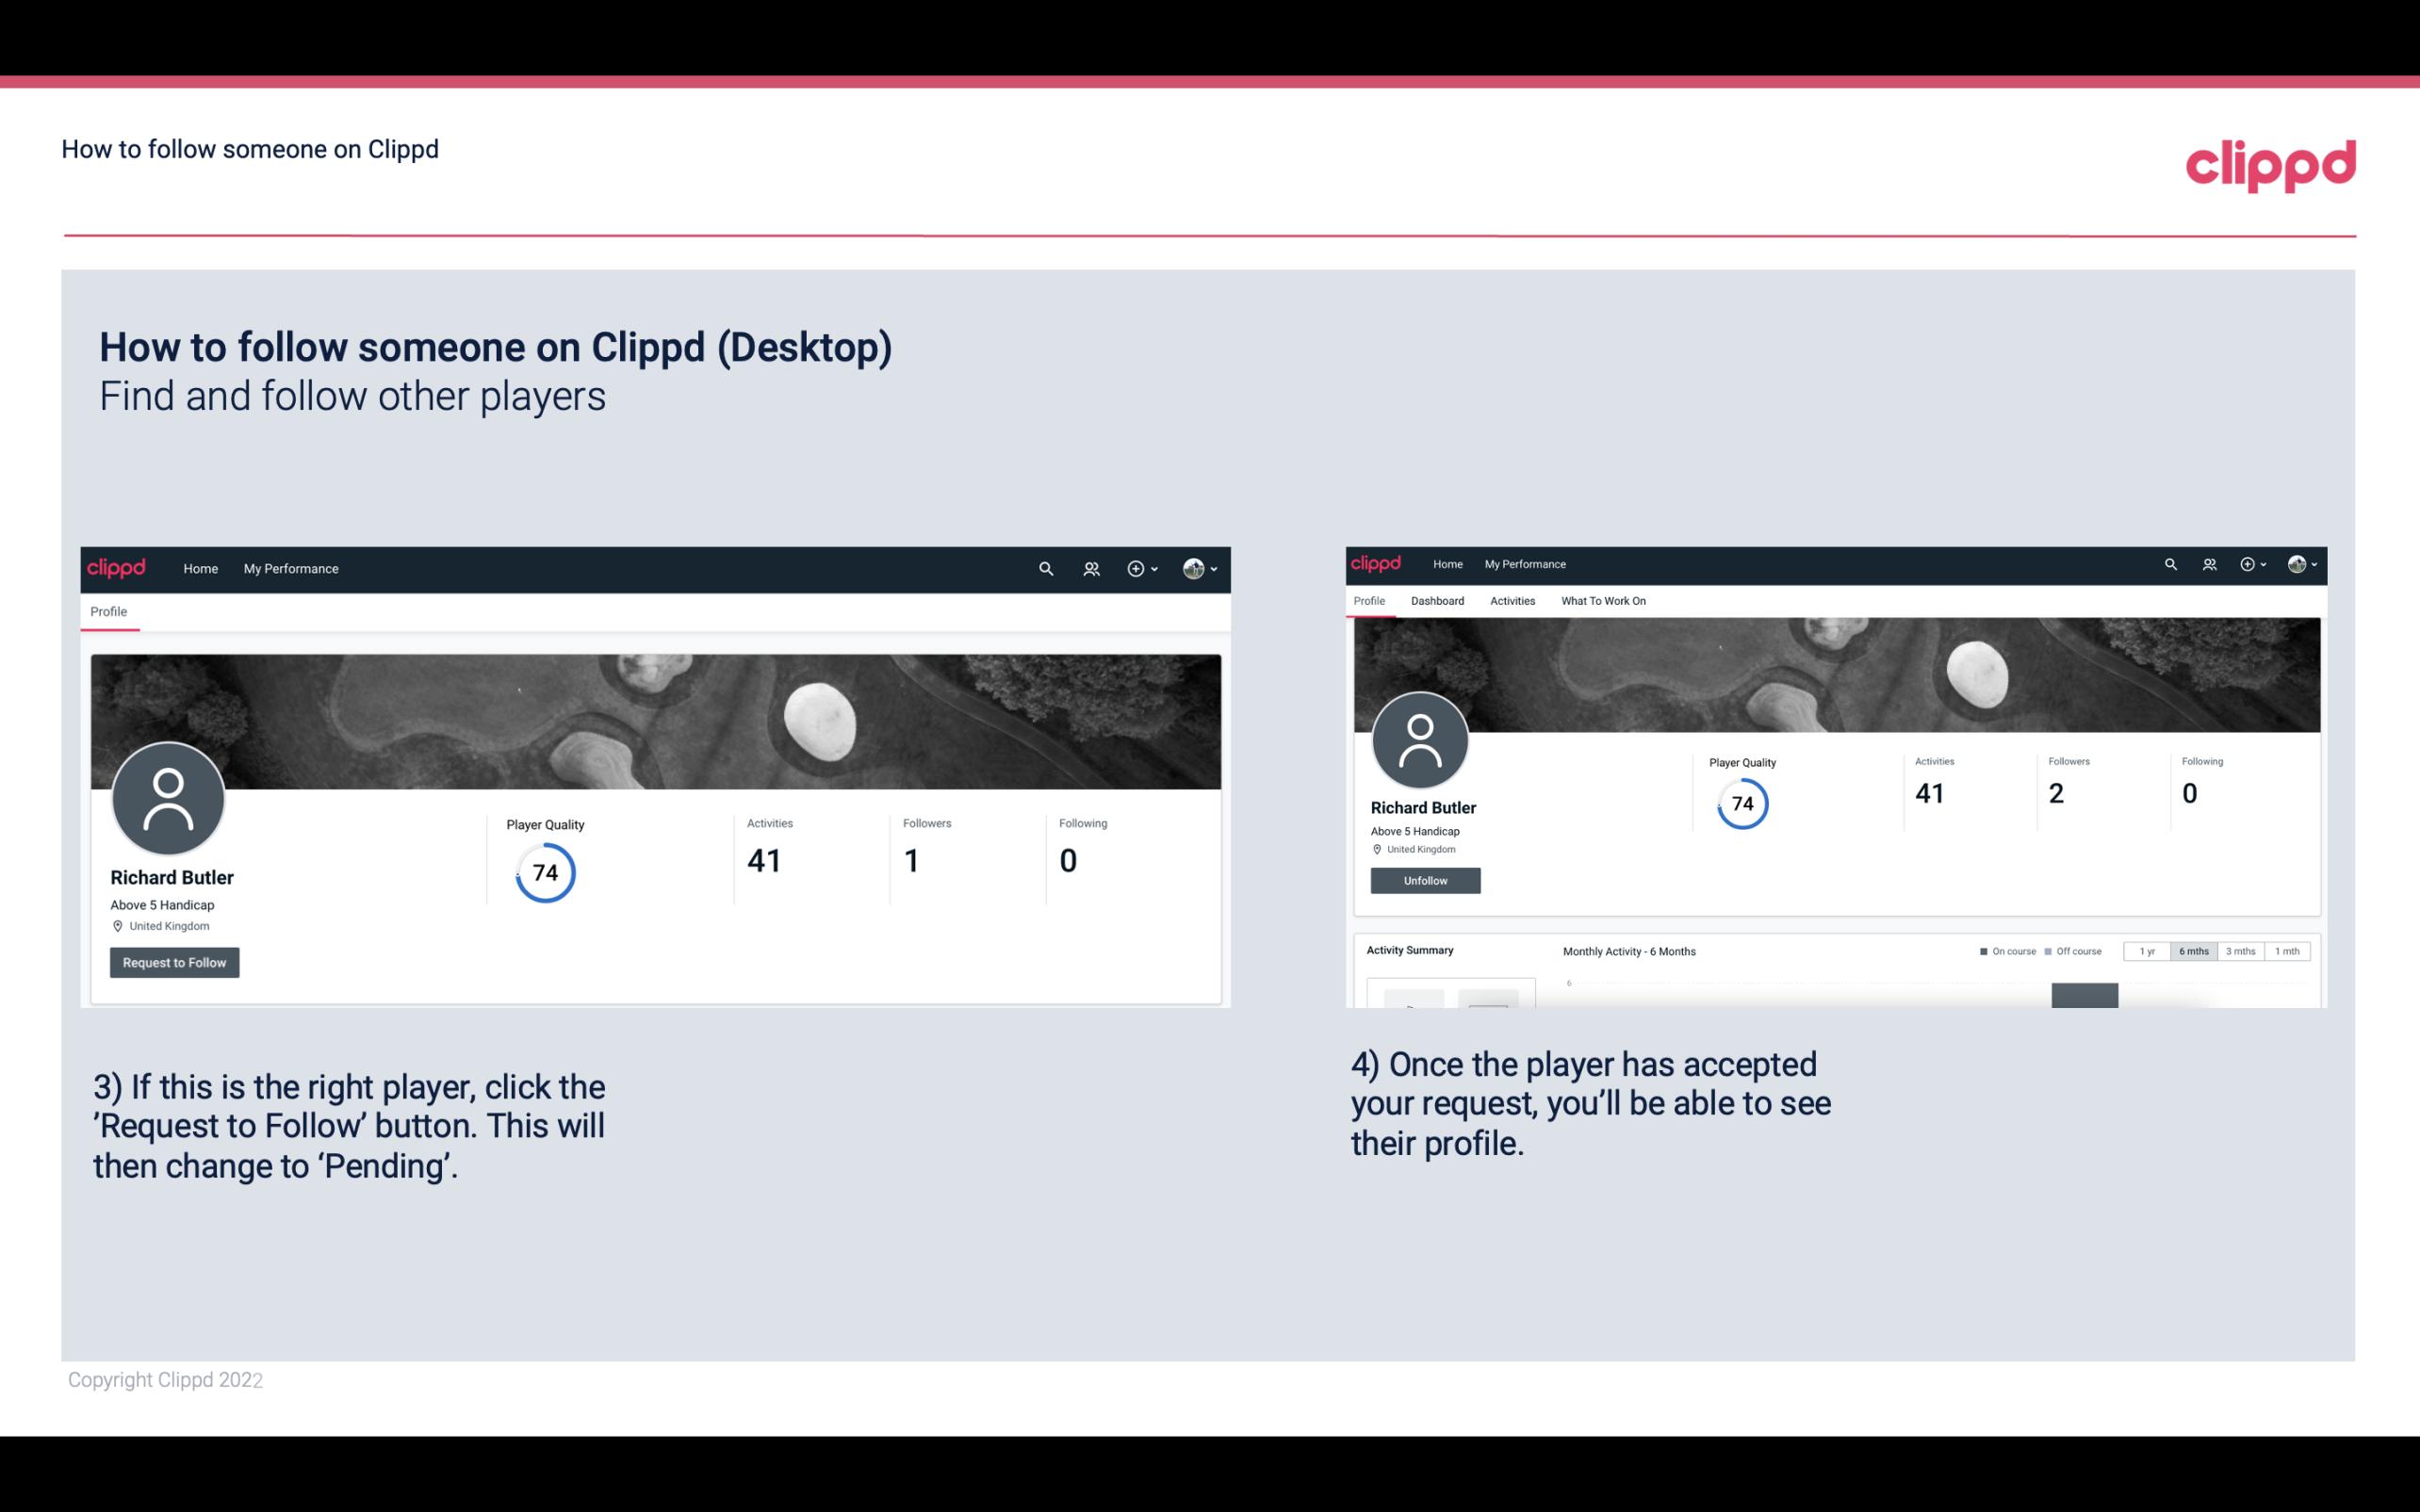Click the Clippd home logo icon
Viewport: 2420px width, 1512px height.
point(119,568)
